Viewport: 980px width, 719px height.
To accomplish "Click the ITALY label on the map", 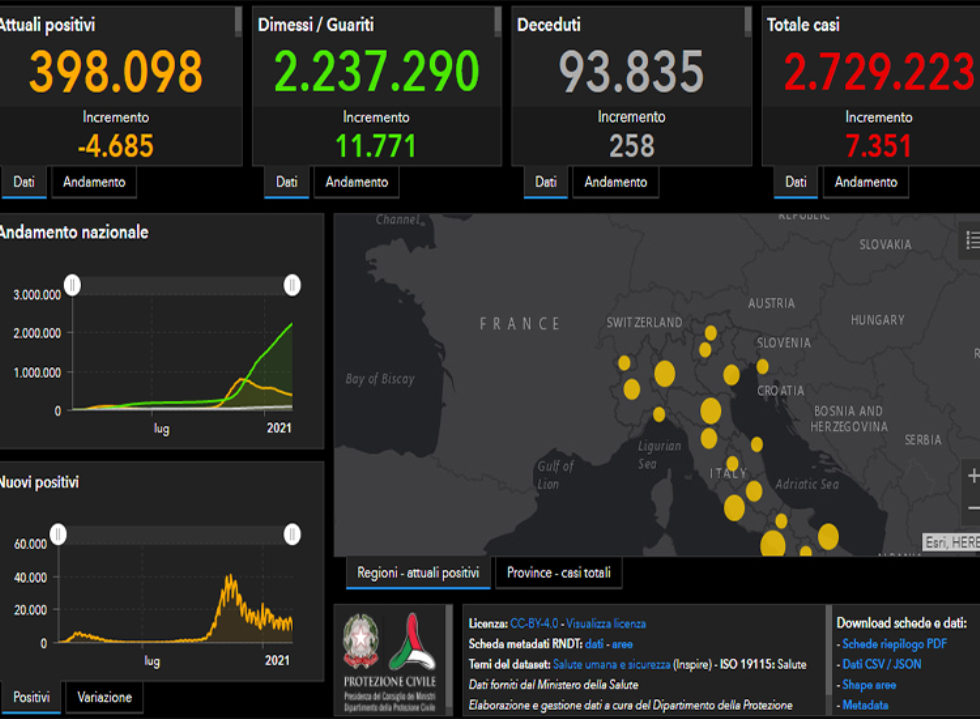I will pyautogui.click(x=728, y=473).
